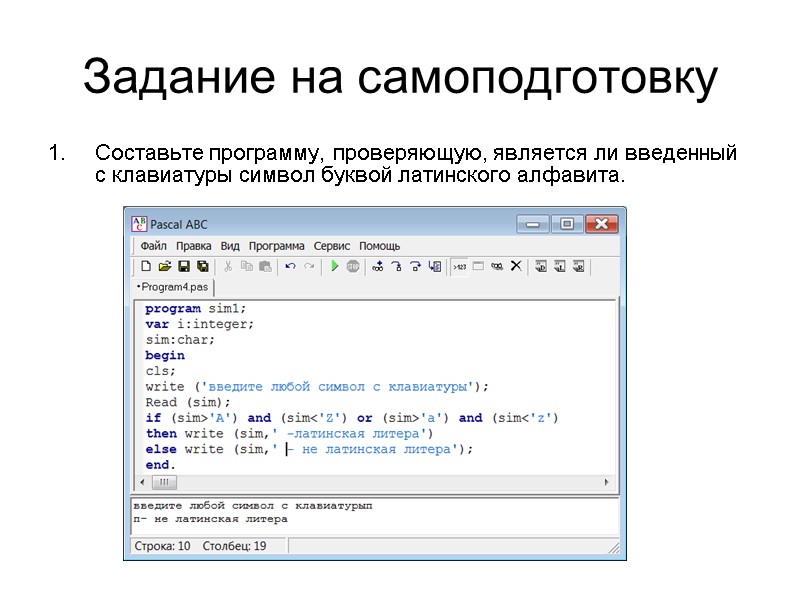
Task: Select the Program4.pas tab
Action: pyautogui.click(x=172, y=287)
